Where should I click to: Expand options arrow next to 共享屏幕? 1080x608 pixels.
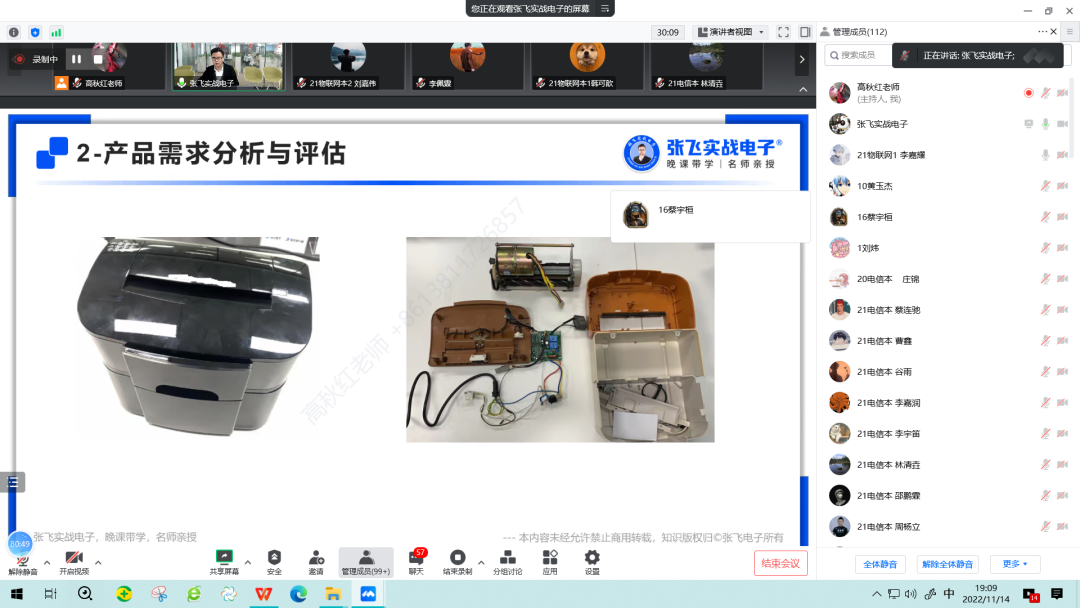(249, 561)
